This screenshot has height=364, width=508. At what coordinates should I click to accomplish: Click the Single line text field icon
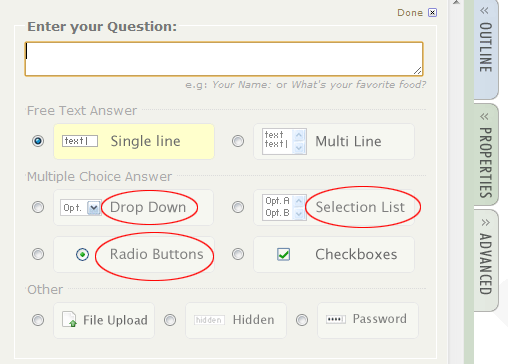[80, 141]
